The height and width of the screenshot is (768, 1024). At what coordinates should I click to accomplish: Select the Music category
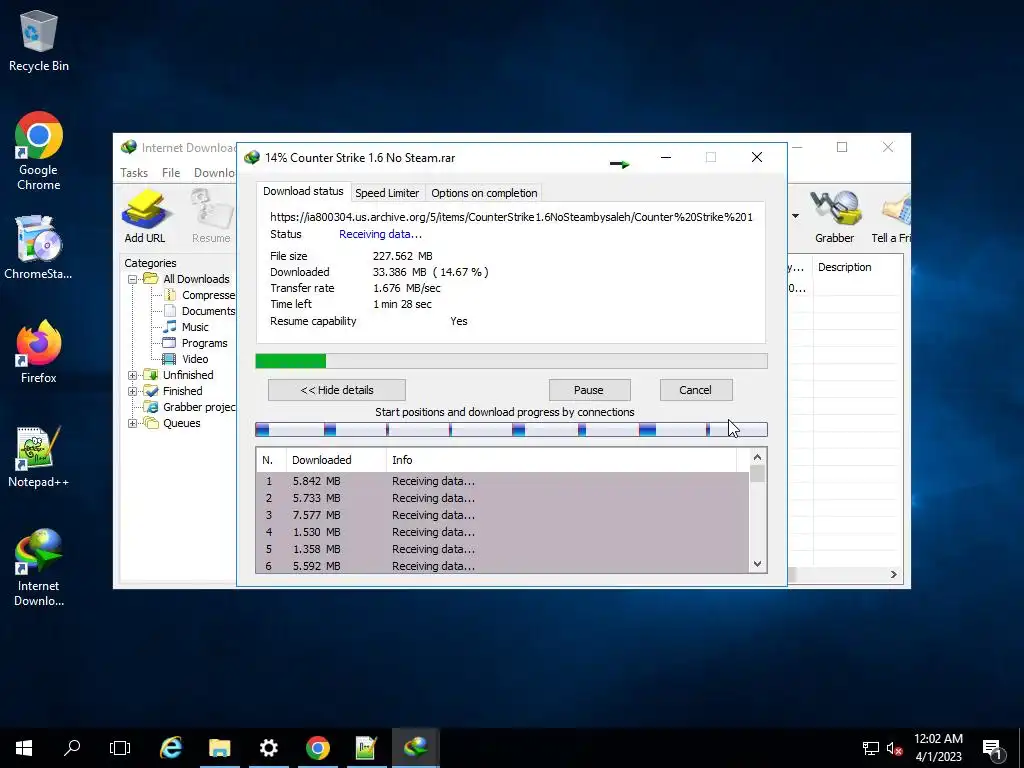195,327
